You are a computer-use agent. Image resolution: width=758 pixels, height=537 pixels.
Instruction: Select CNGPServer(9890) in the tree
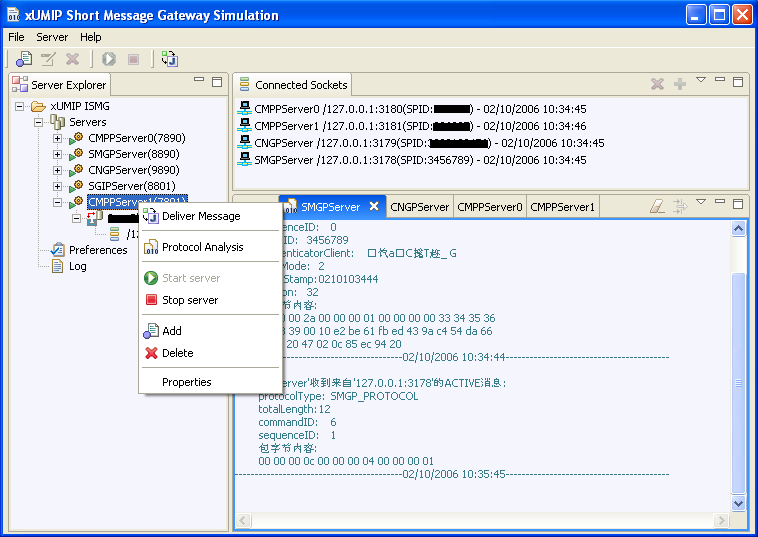tap(134, 170)
